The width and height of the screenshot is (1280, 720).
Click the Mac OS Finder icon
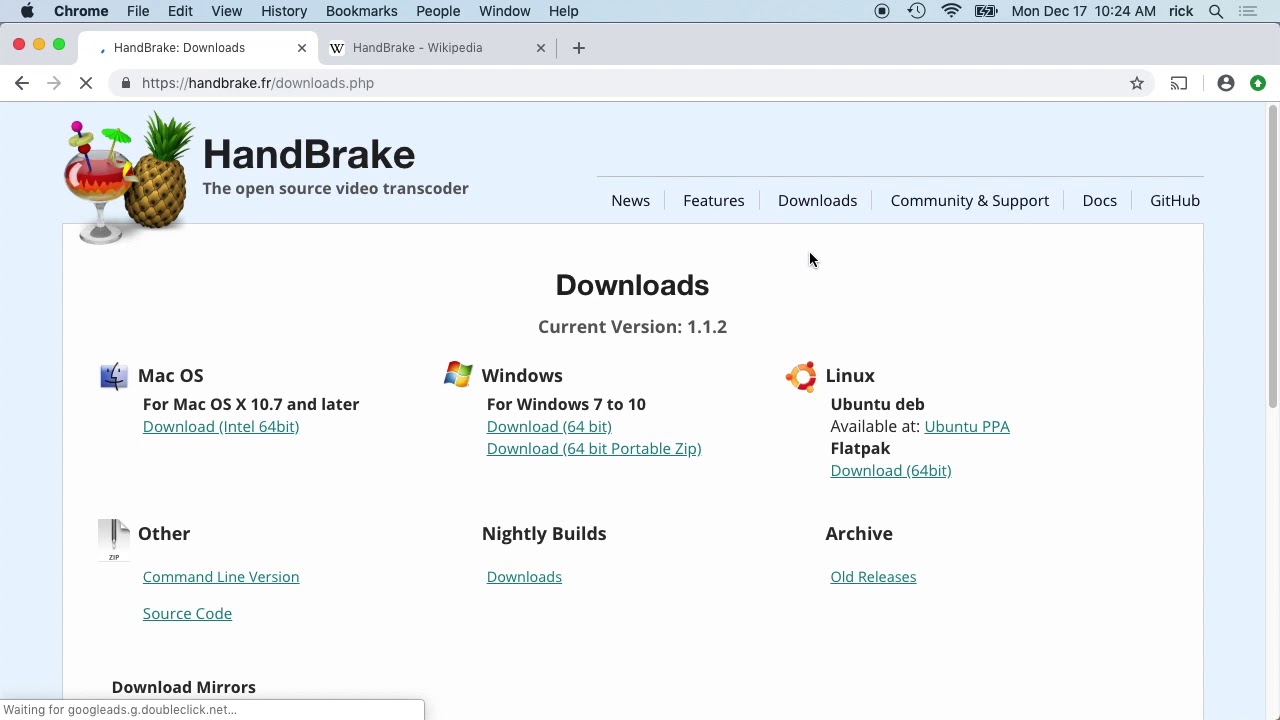tap(114, 376)
